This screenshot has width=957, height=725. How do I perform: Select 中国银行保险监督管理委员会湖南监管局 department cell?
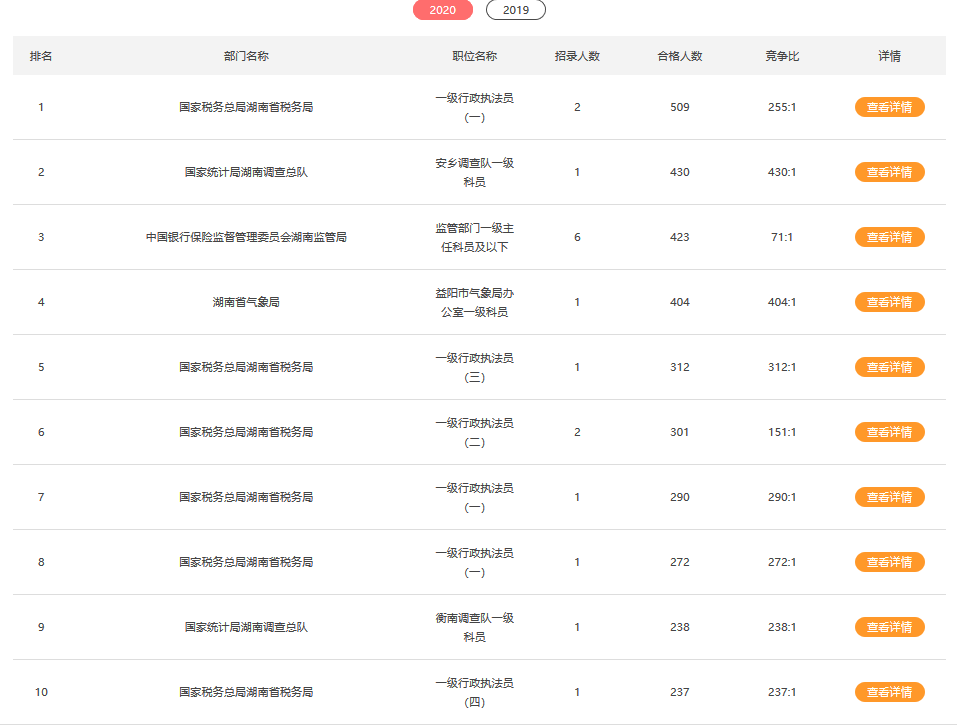(246, 237)
